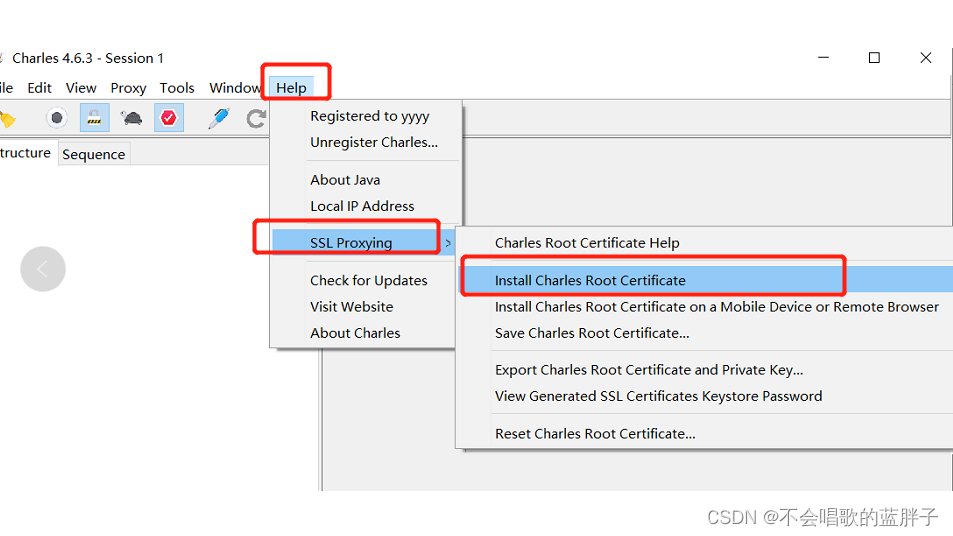Choose Unregister Charles... menu item
Image resolution: width=953 pixels, height=536 pixels.
374,142
